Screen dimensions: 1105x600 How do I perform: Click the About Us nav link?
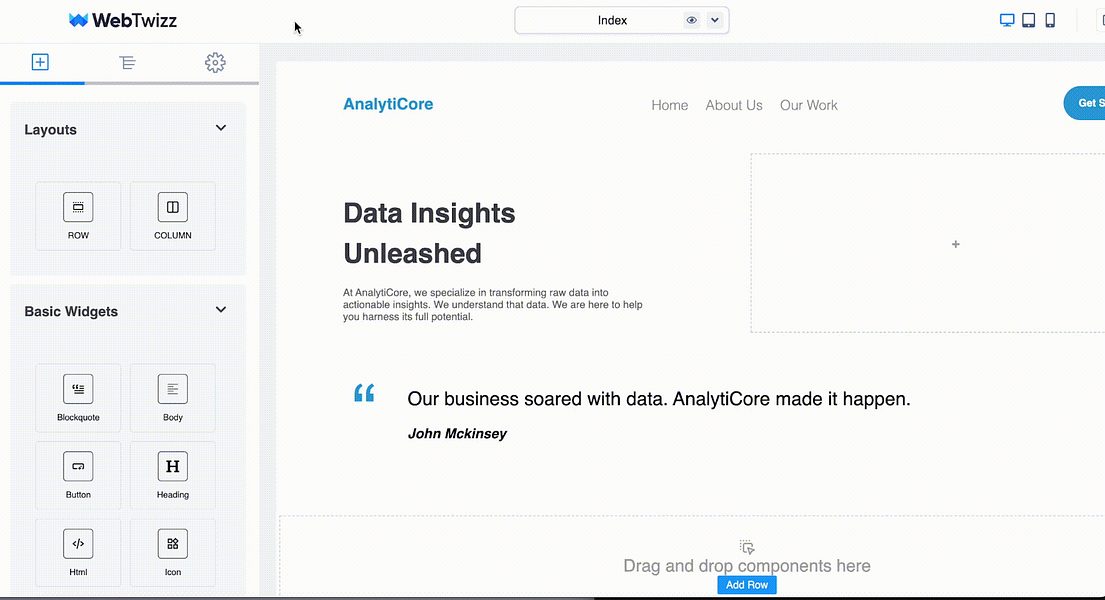click(x=734, y=105)
